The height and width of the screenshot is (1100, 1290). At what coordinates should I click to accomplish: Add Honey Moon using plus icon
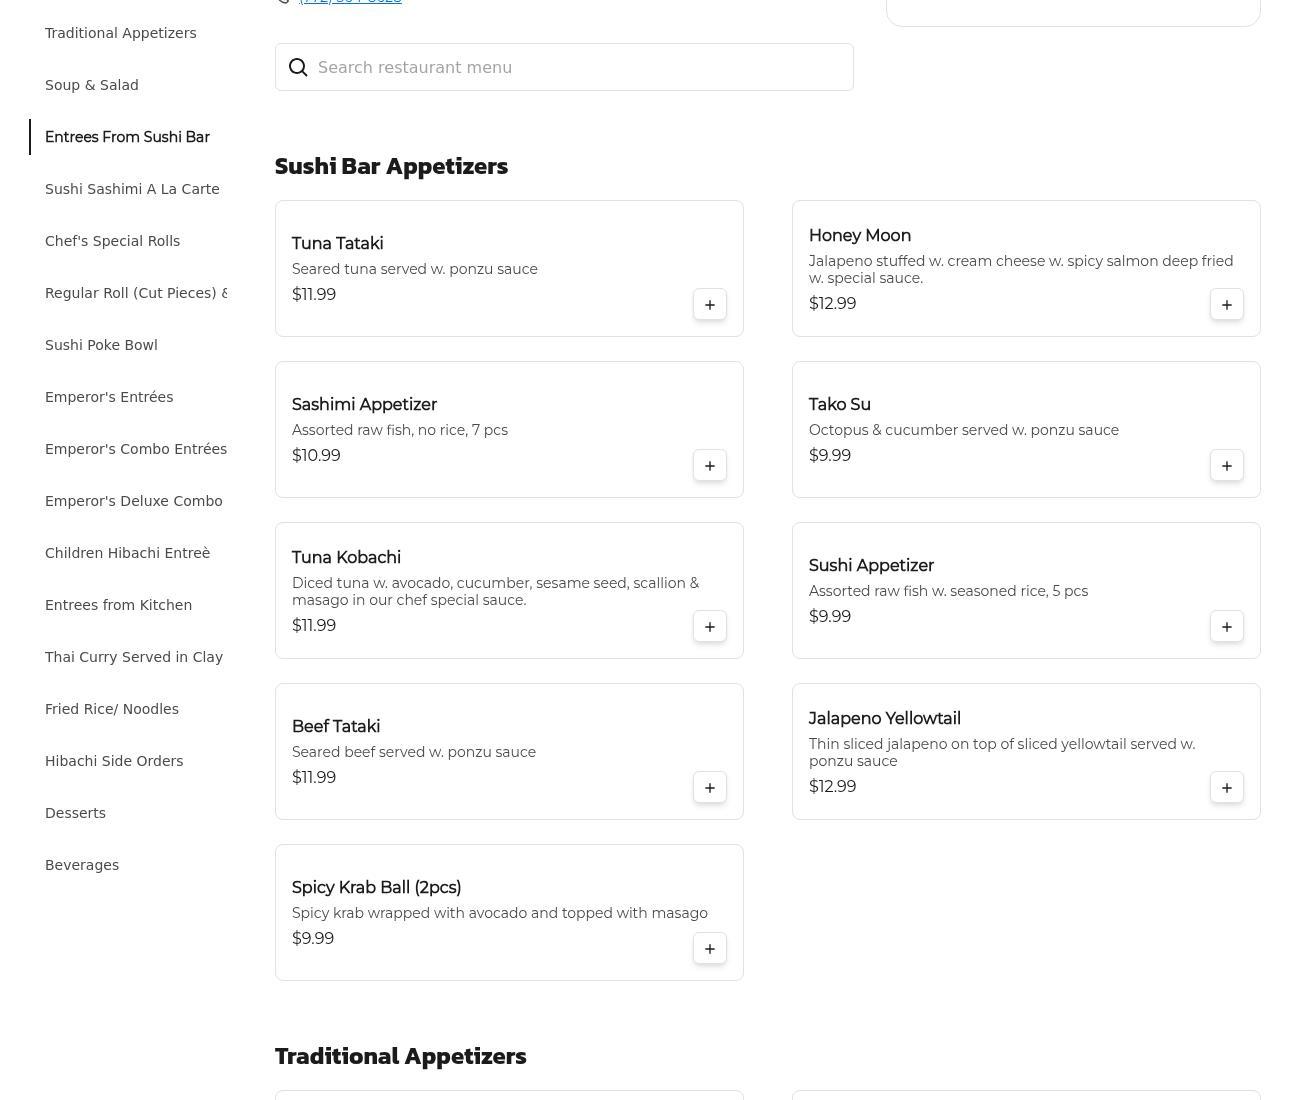[1227, 305]
